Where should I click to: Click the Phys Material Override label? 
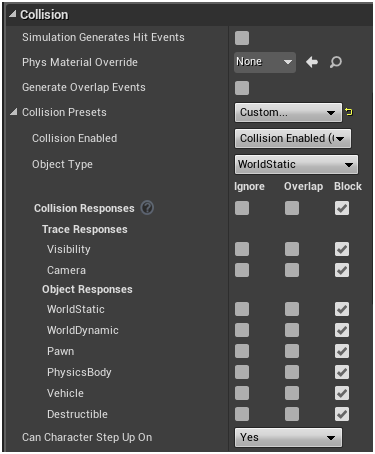click(80, 62)
